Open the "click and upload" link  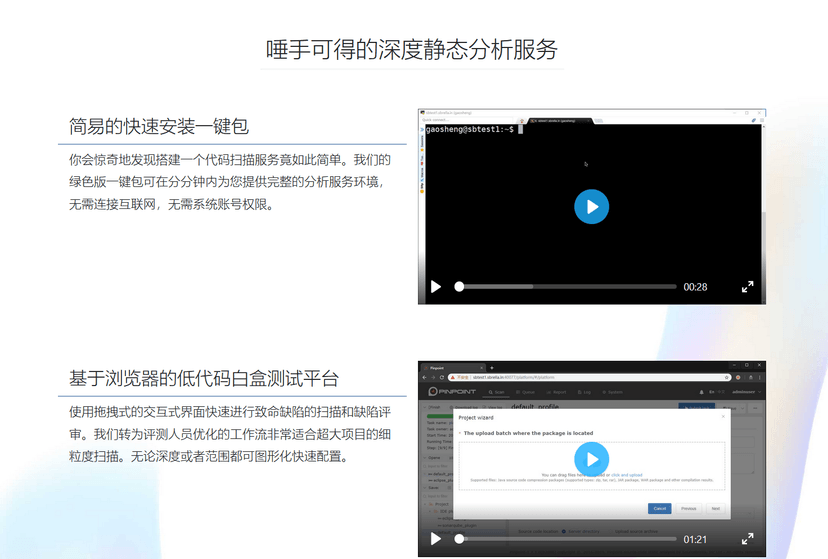[627, 475]
